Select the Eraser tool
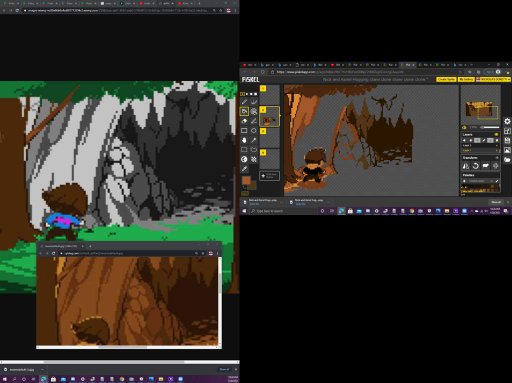 [x=244, y=121]
